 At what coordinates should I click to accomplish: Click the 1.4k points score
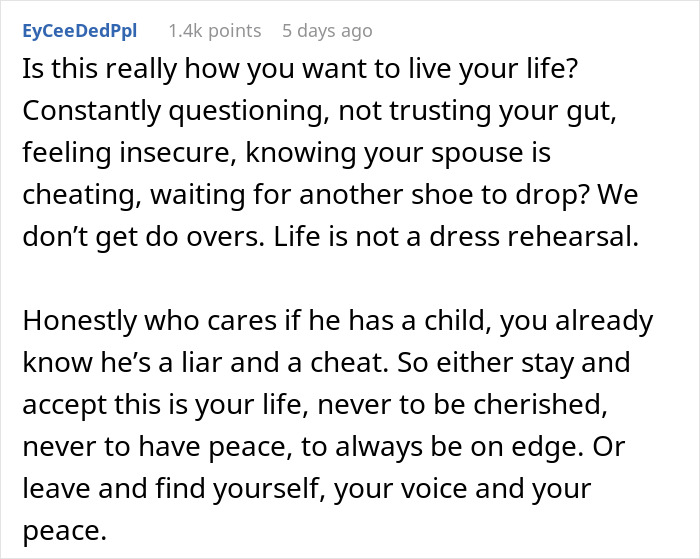(x=213, y=31)
